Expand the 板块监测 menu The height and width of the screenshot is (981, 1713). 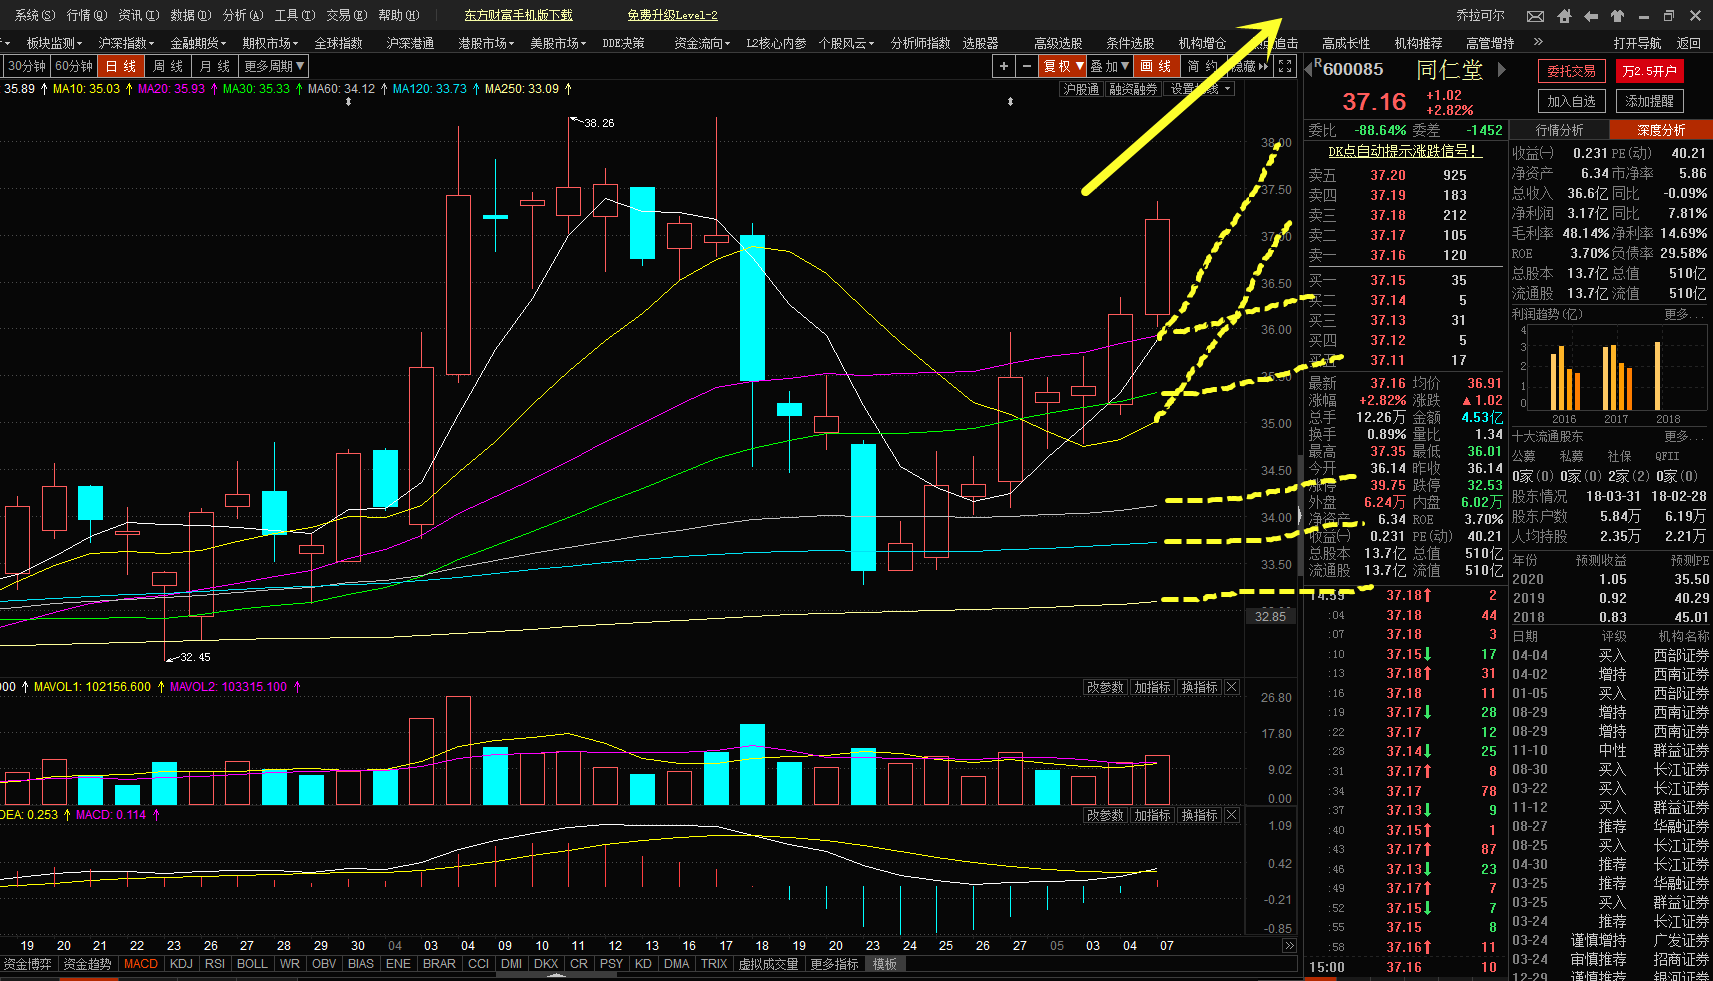[x=54, y=43]
